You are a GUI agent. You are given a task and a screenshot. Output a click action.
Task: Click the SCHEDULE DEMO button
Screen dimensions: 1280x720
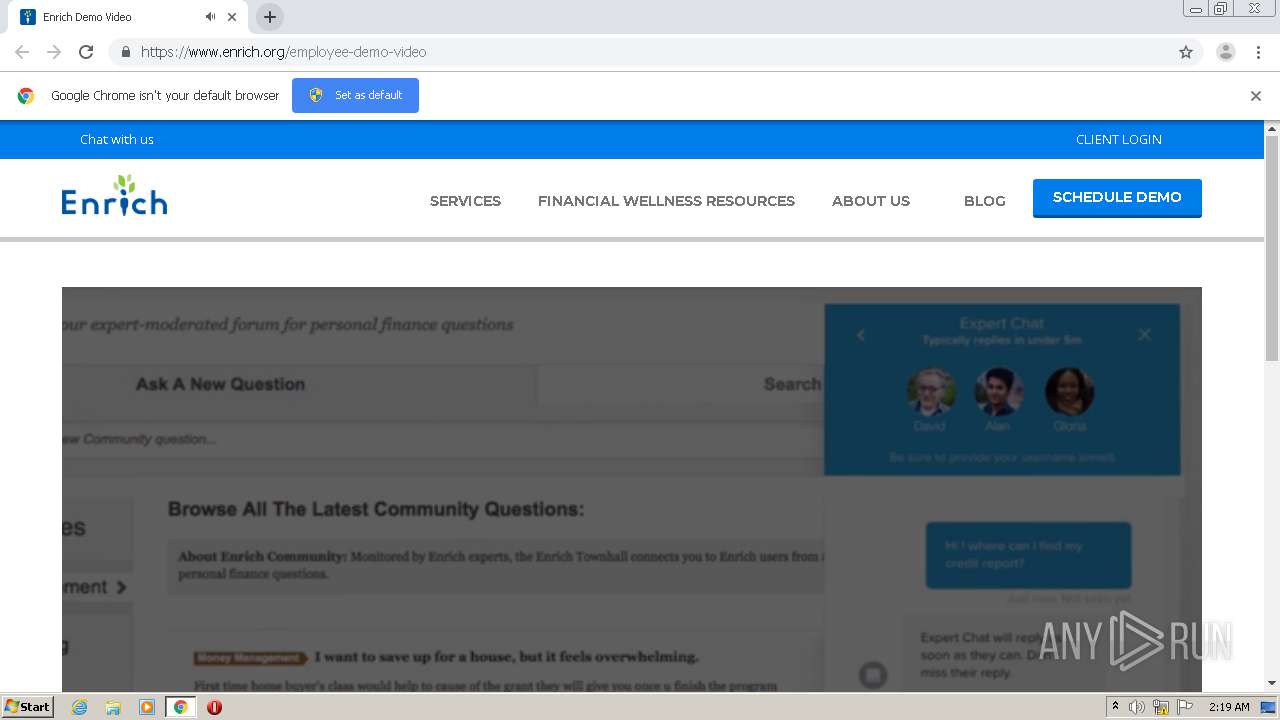(1117, 198)
